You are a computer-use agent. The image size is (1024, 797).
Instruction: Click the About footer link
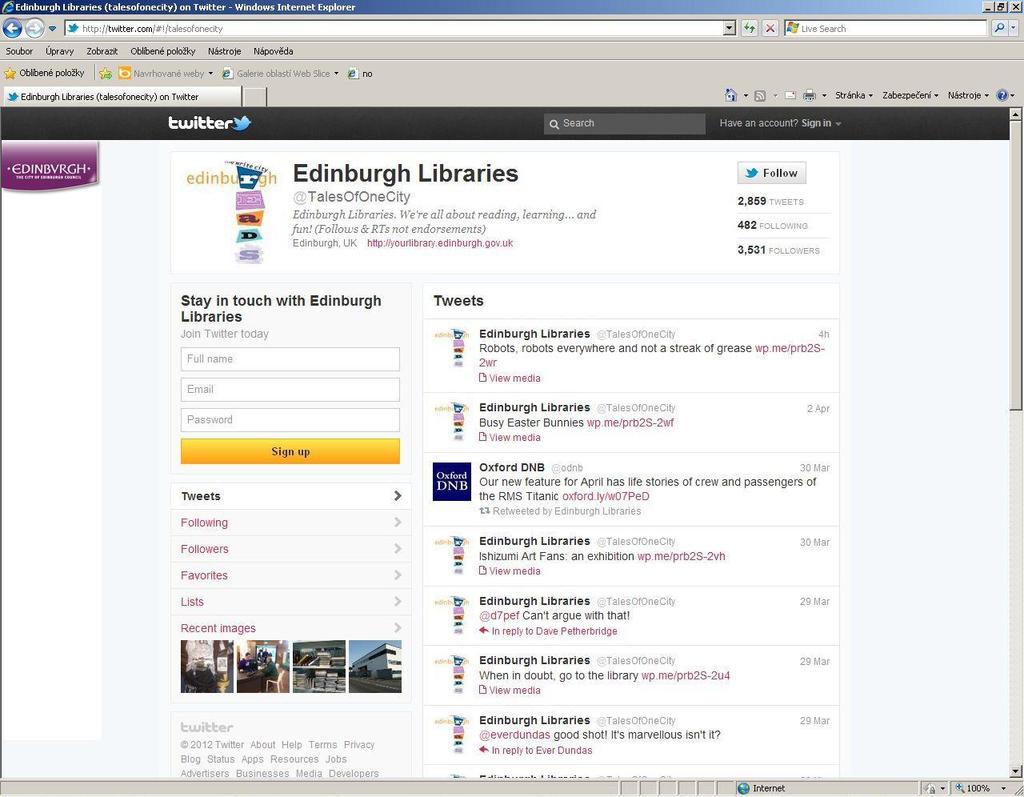tap(263, 745)
